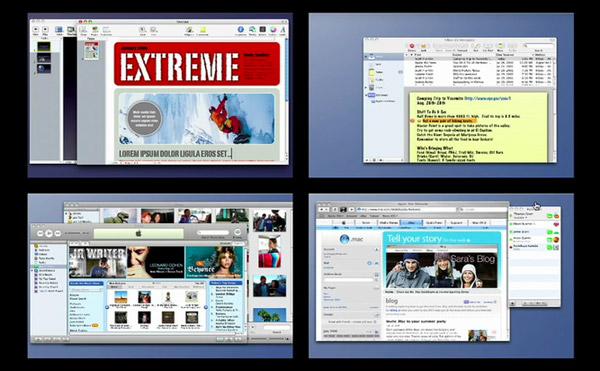Select first slide thumbnail in Keynote navigator

[x=44, y=47]
